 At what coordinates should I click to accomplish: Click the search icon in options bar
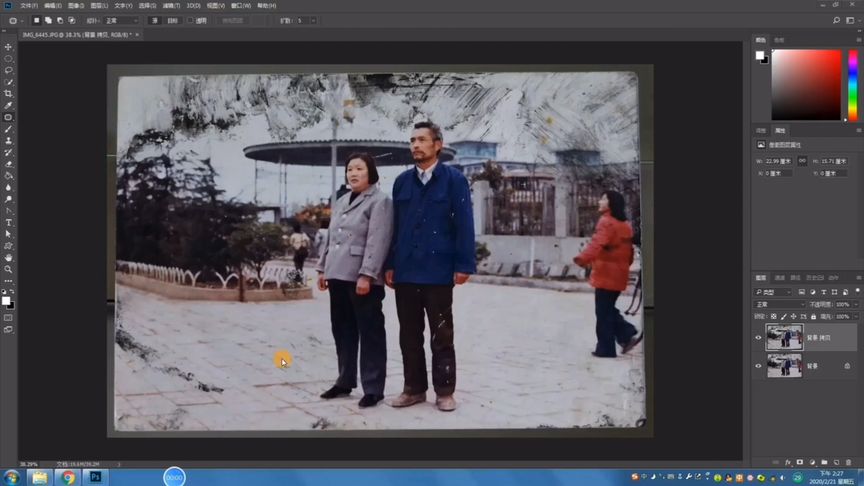point(836,20)
